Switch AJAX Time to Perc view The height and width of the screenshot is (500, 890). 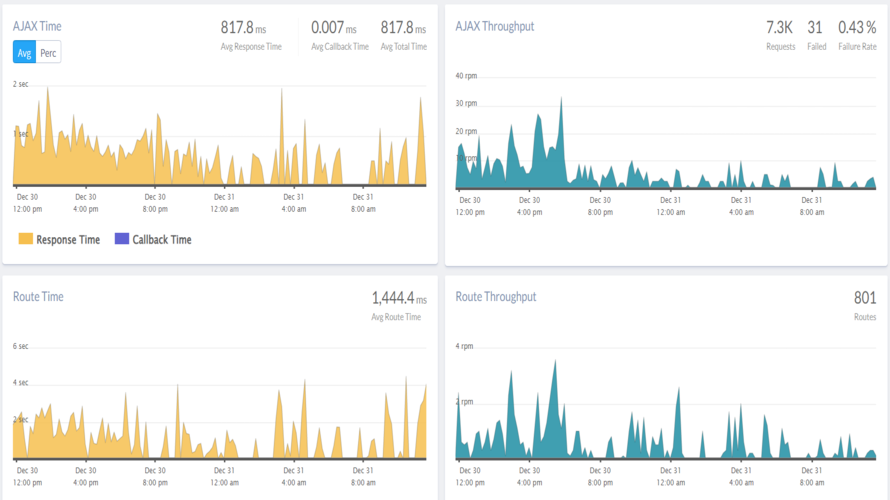[x=48, y=53]
